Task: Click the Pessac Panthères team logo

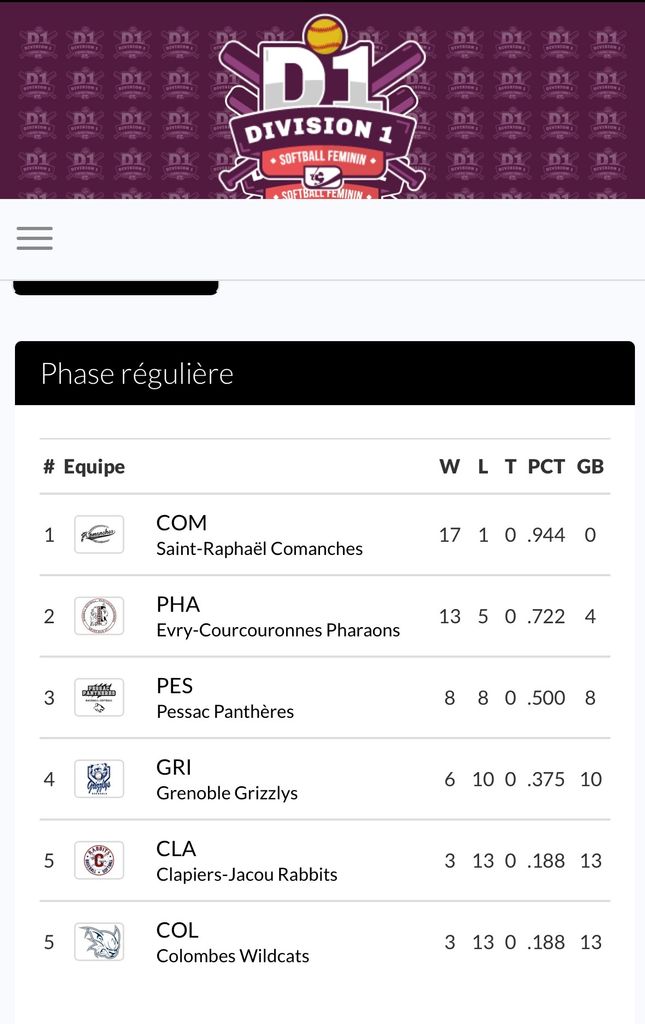Action: tap(99, 698)
